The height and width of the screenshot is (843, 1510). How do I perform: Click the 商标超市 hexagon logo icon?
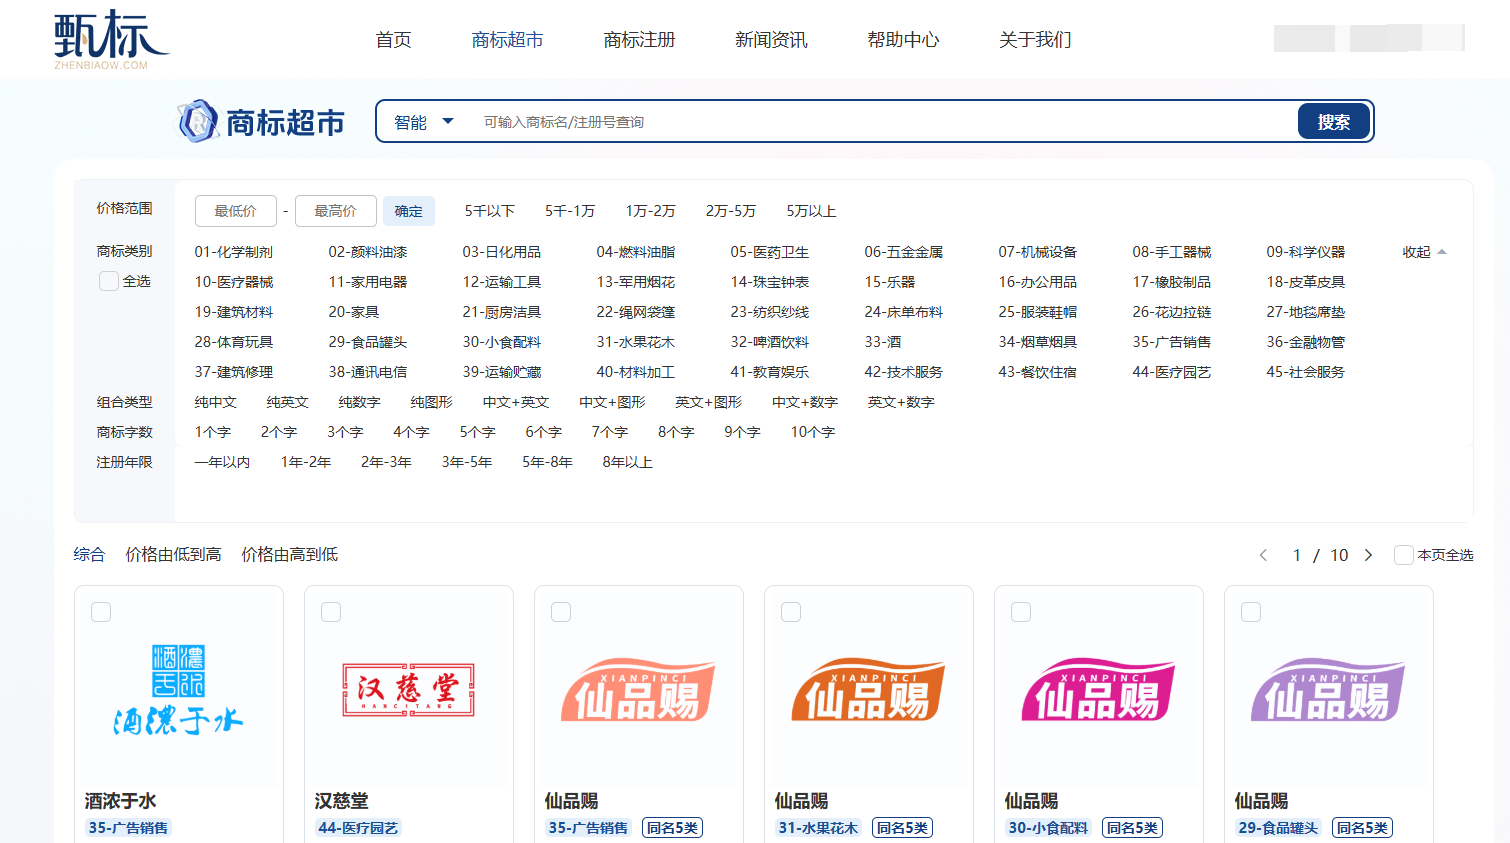(198, 121)
